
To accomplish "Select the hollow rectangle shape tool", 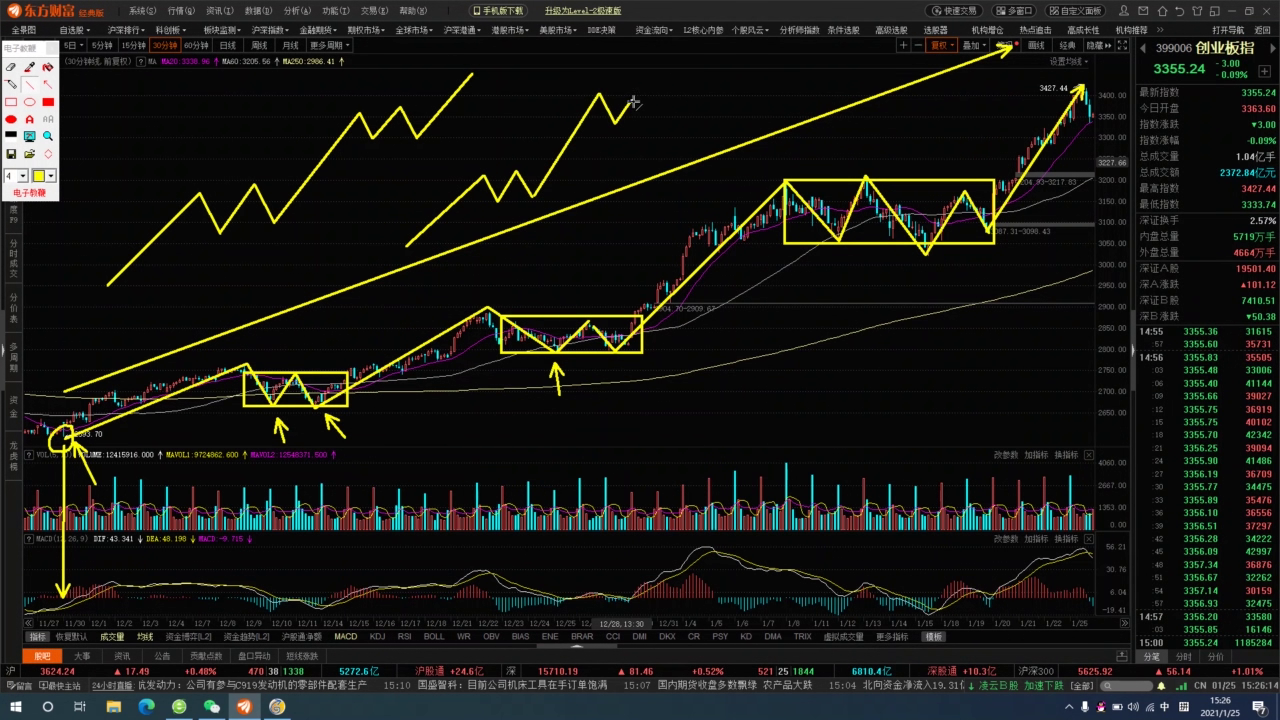I will click(11, 102).
